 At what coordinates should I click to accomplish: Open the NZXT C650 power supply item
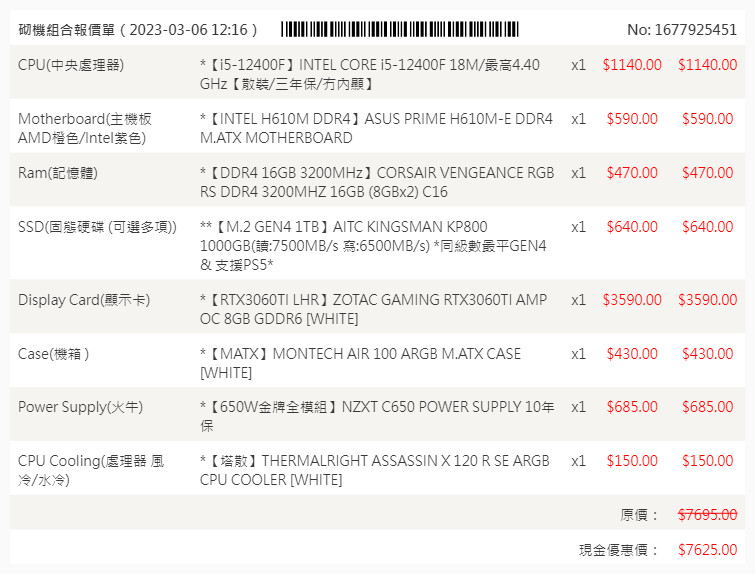tap(375, 416)
